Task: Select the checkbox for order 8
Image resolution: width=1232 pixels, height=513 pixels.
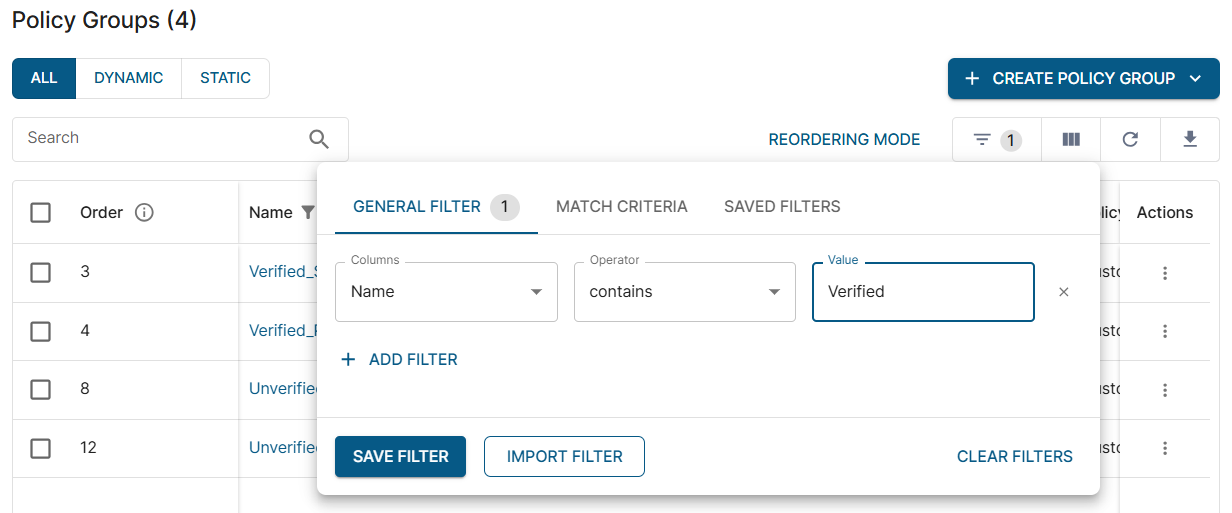Action: point(41,389)
